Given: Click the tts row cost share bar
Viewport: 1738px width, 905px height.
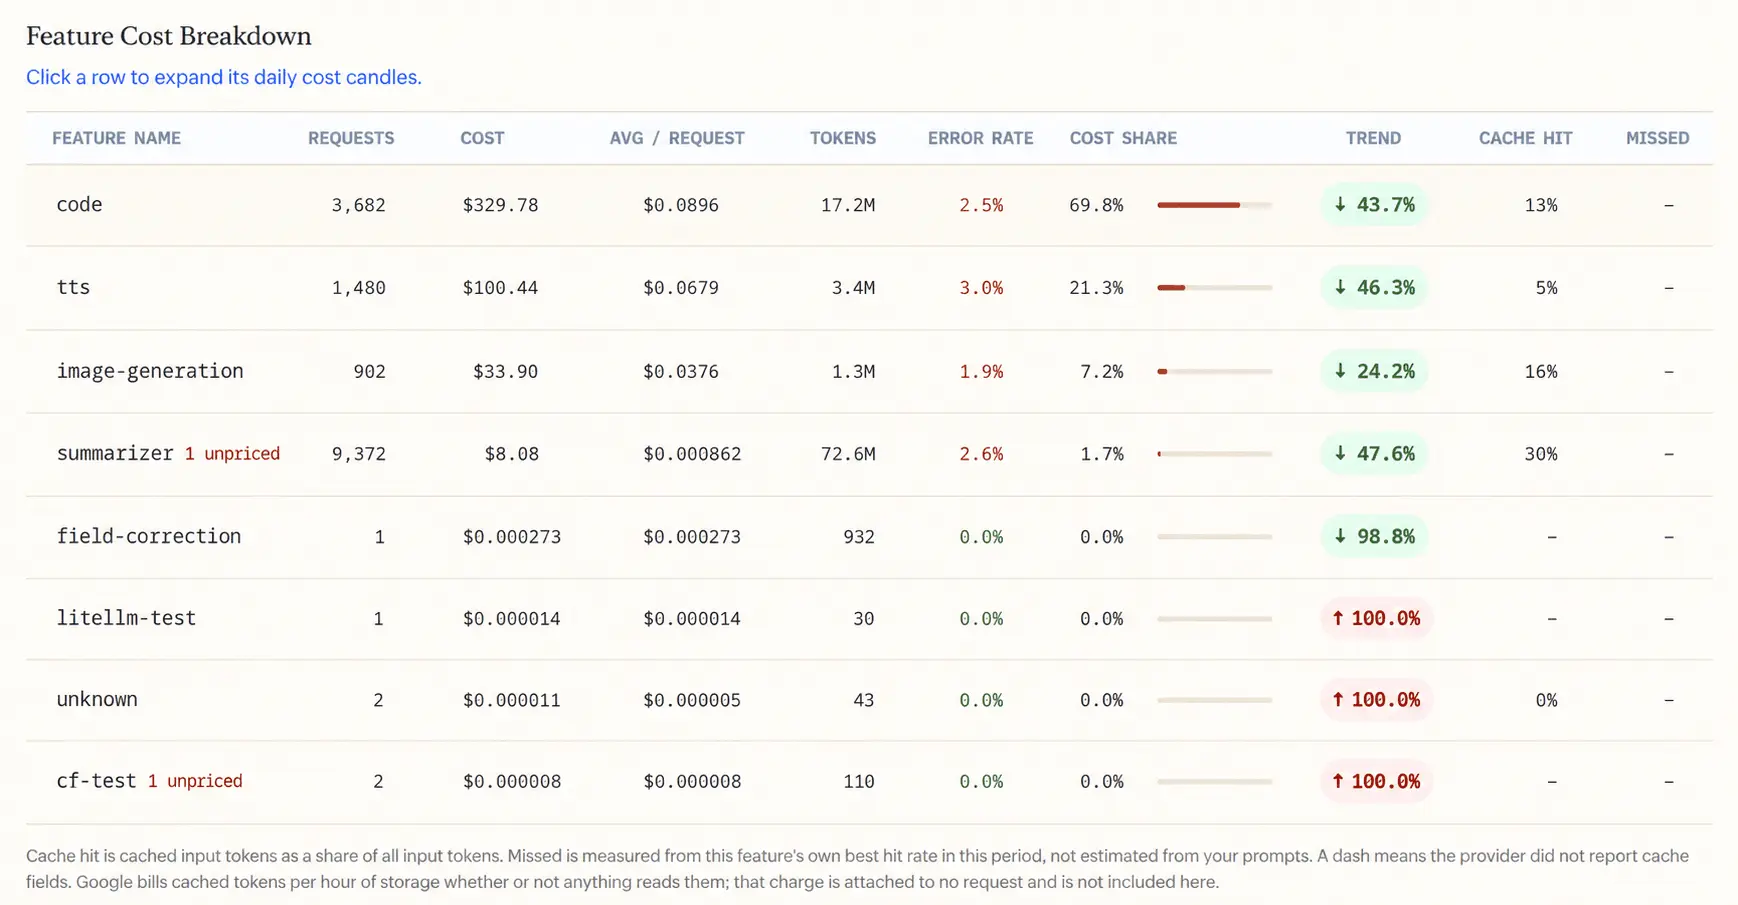Looking at the screenshot, I should click(1214, 288).
